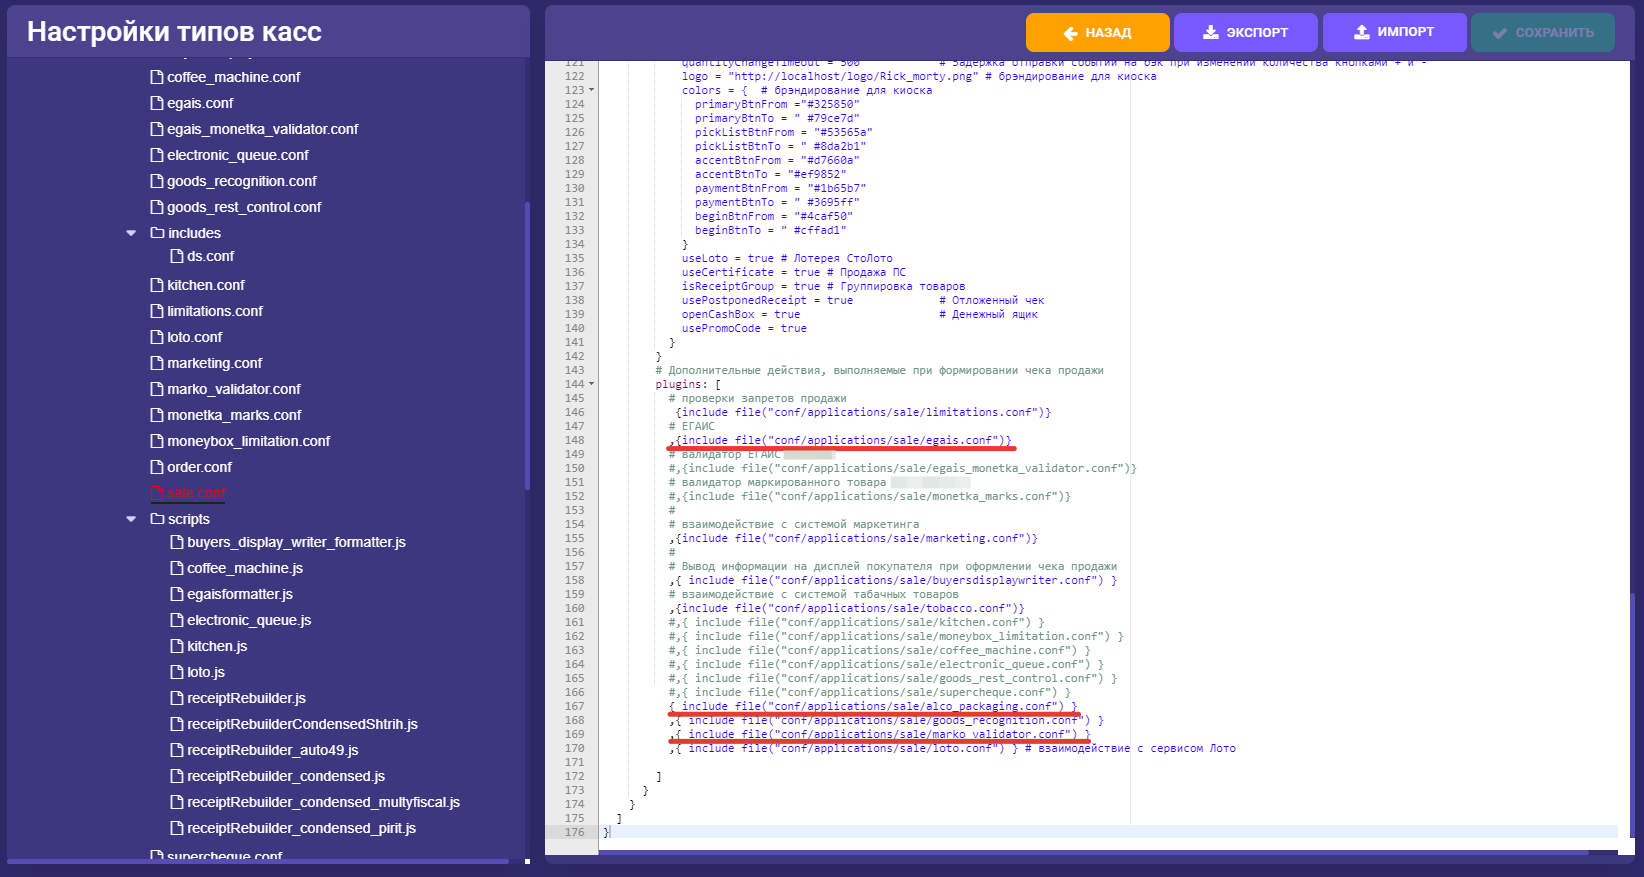Viewport: 1644px width, 877px height.
Task: Click file tree horizontal scrollbar
Action: (x=258, y=861)
